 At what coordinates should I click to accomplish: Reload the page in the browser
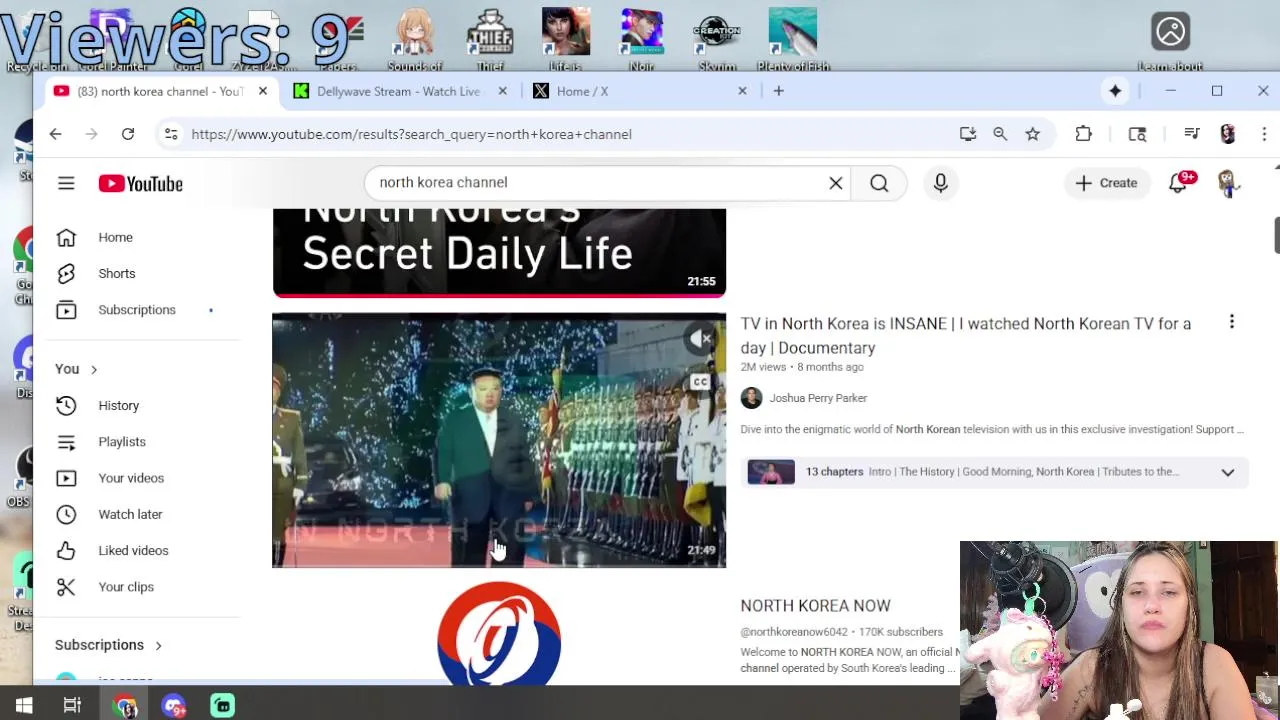(x=128, y=134)
